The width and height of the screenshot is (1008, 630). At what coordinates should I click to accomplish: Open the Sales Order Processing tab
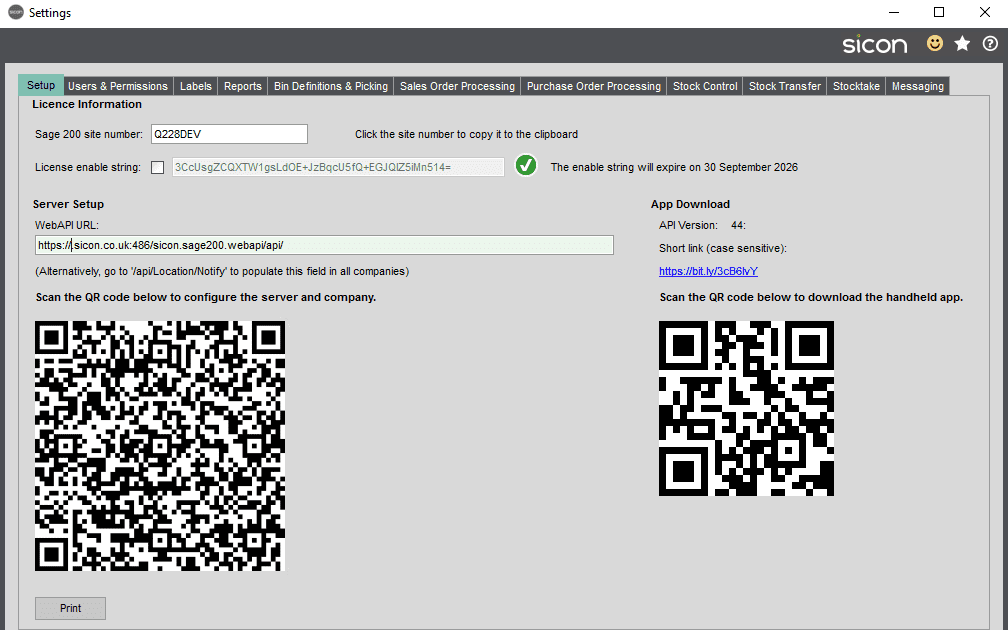(x=457, y=86)
